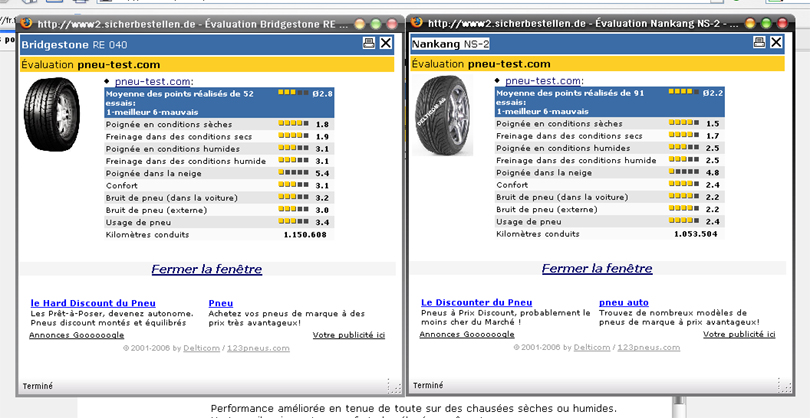Screen dimensions: 810x418
Task: Click the Nankang tire thumbnail image
Action: tap(443, 115)
